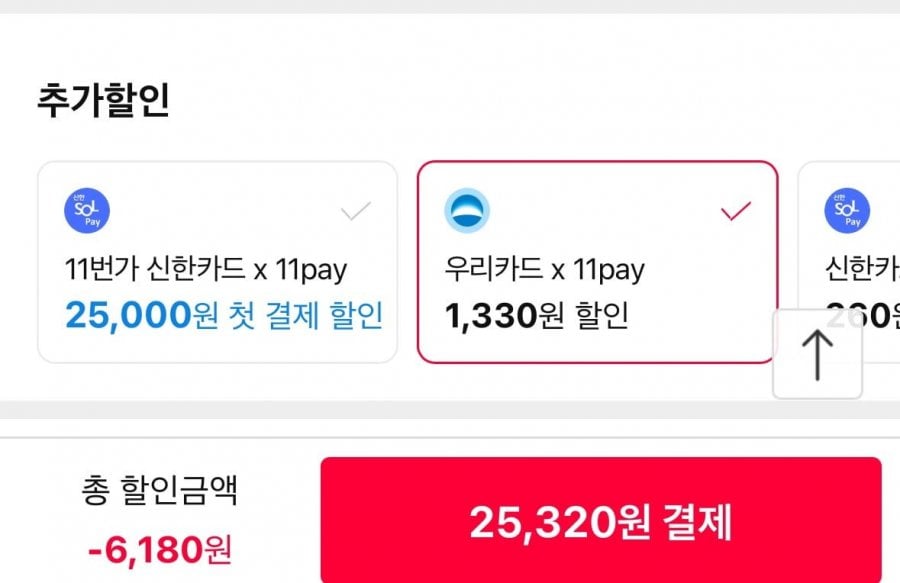Click the blue 25,000원 첫 결제 할인 text
This screenshot has width=900, height=583.
pyautogui.click(x=224, y=316)
